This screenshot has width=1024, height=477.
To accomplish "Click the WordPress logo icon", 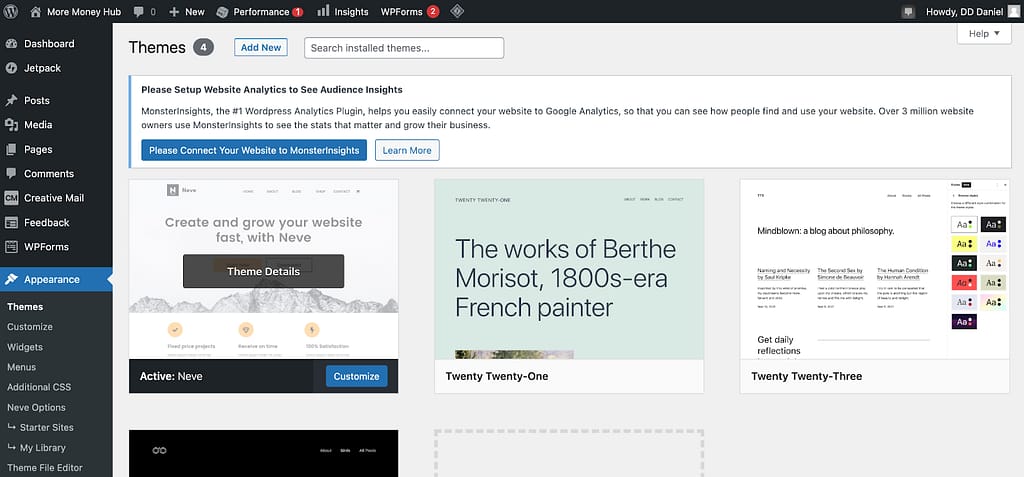I will [11, 12].
